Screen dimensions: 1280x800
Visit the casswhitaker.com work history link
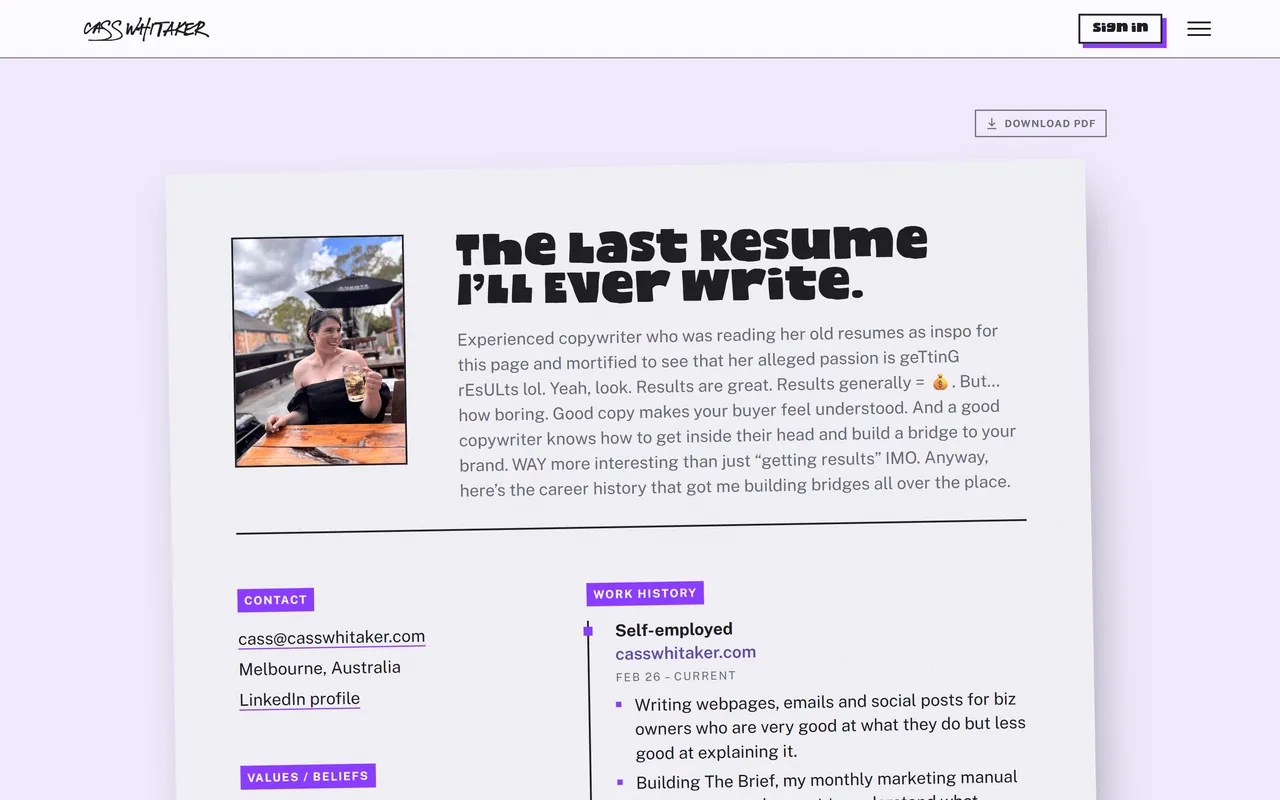685,653
